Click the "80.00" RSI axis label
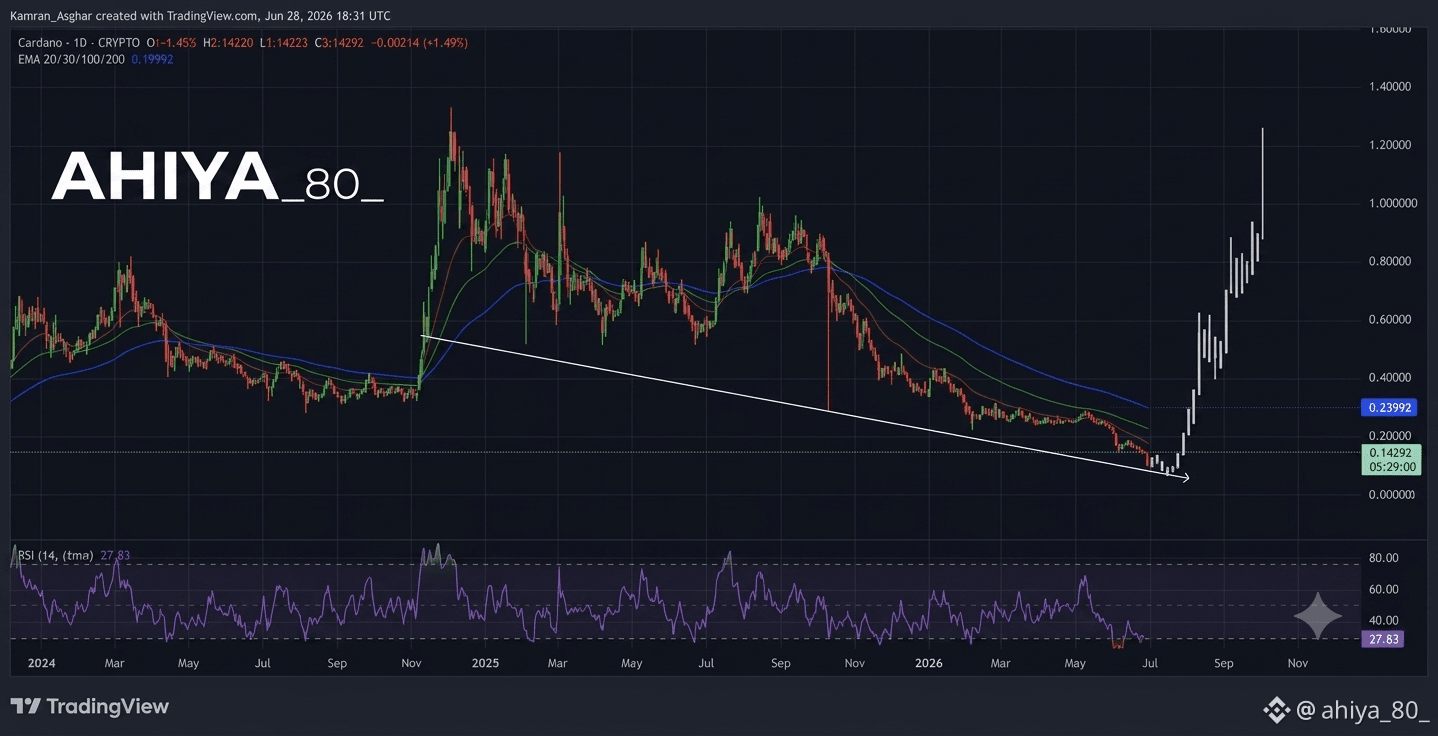 [1384, 558]
